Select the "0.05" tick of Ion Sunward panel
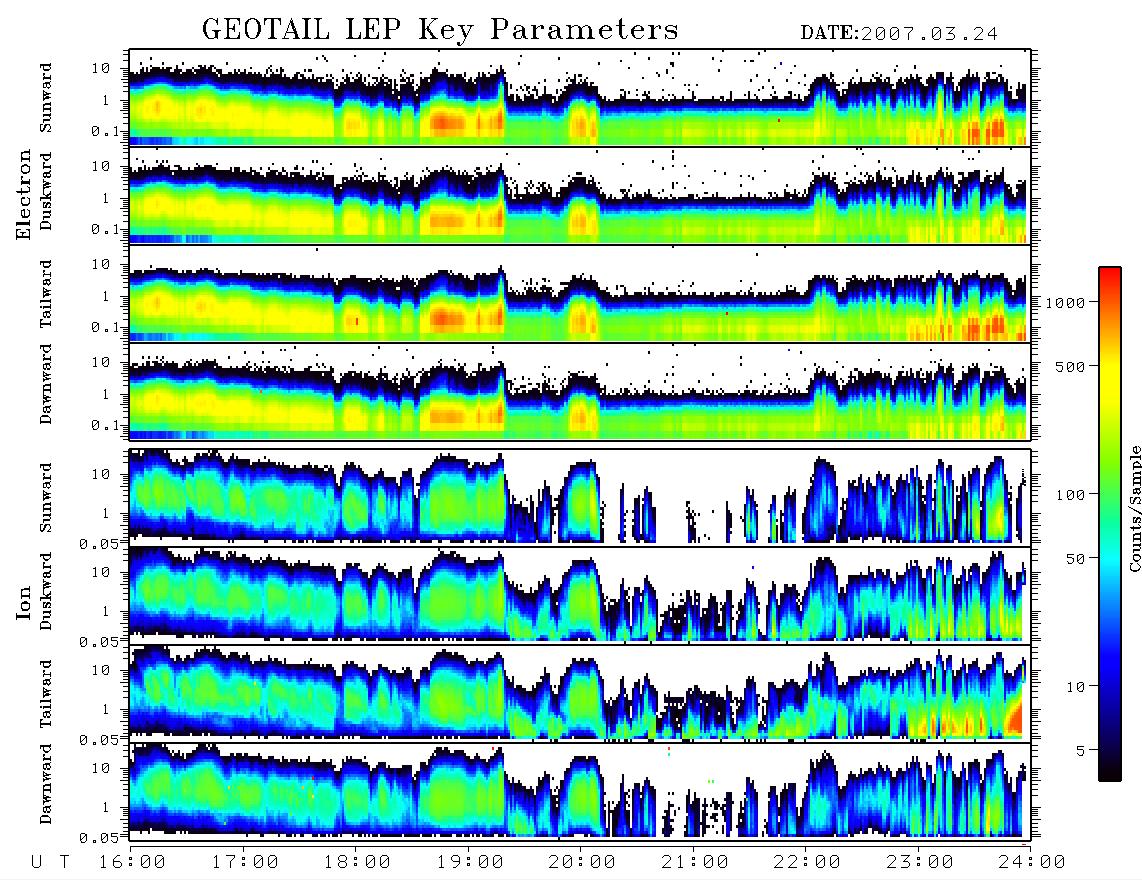1142x880 pixels. (x=99, y=543)
